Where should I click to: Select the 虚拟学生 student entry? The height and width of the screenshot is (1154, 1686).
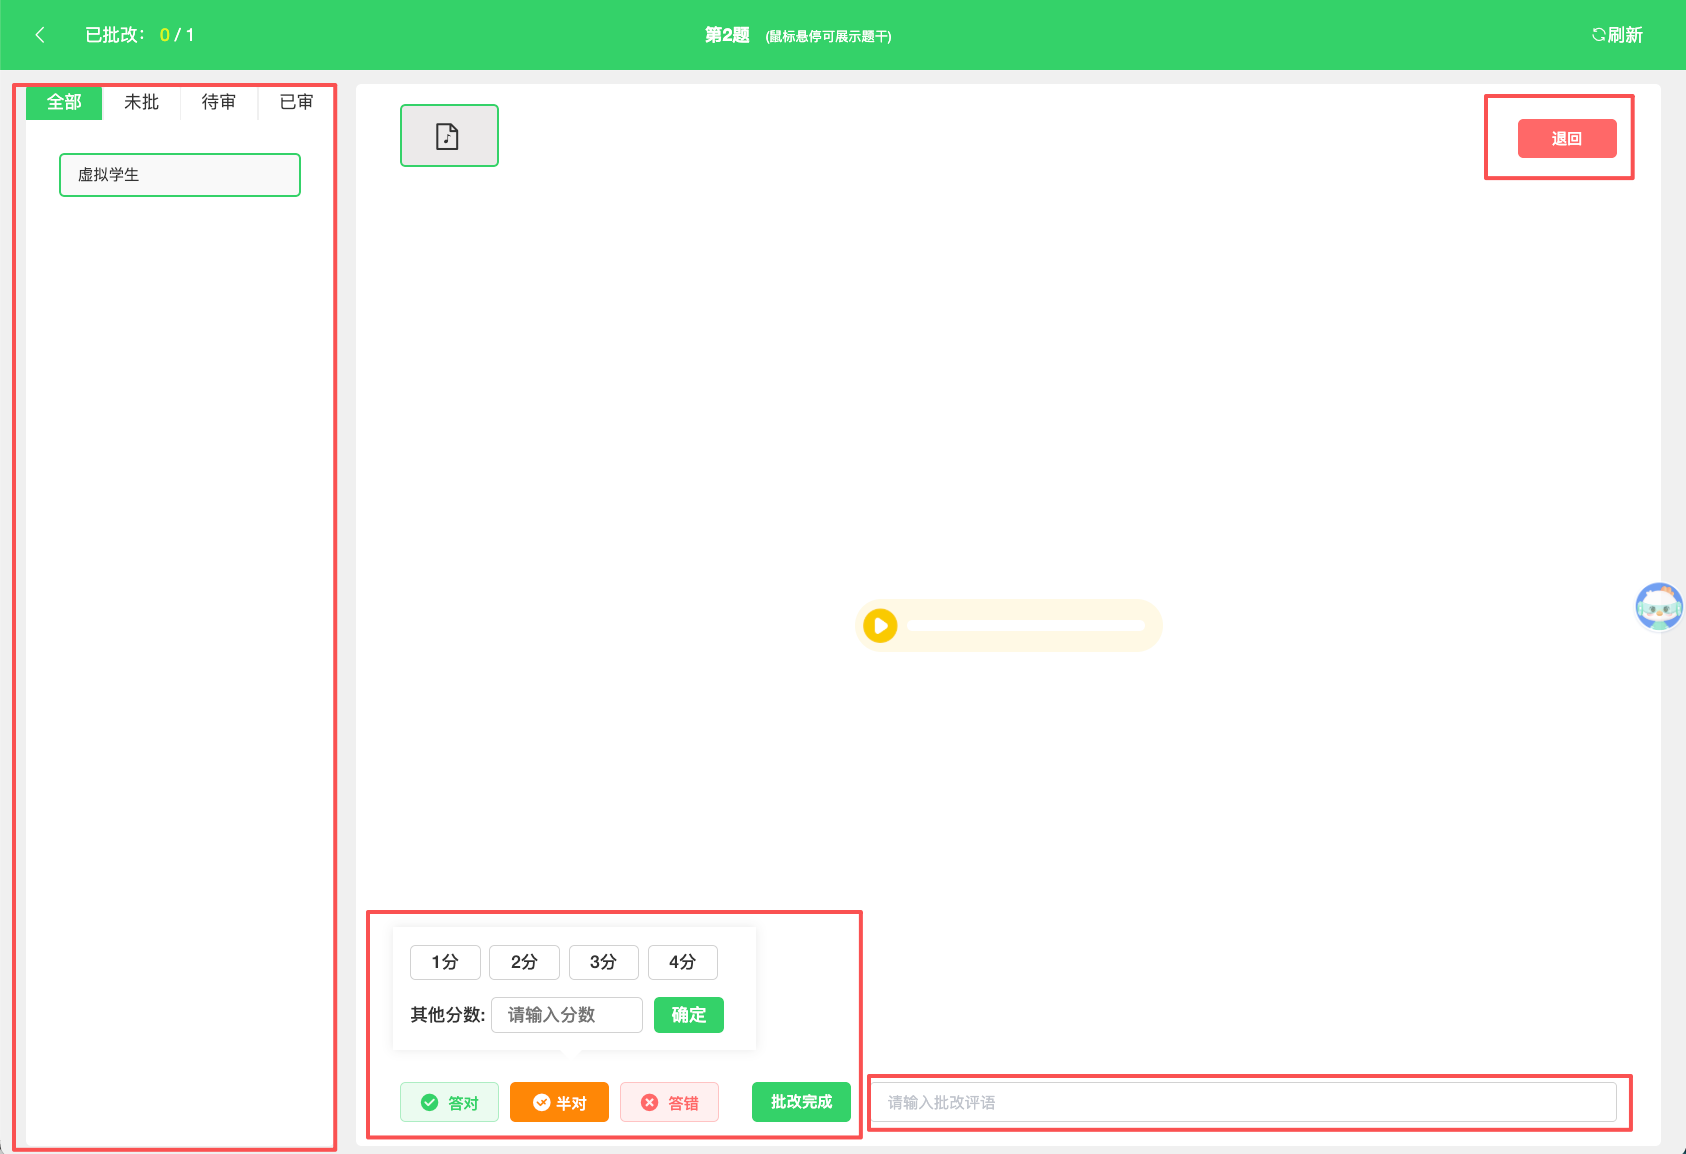coord(180,175)
